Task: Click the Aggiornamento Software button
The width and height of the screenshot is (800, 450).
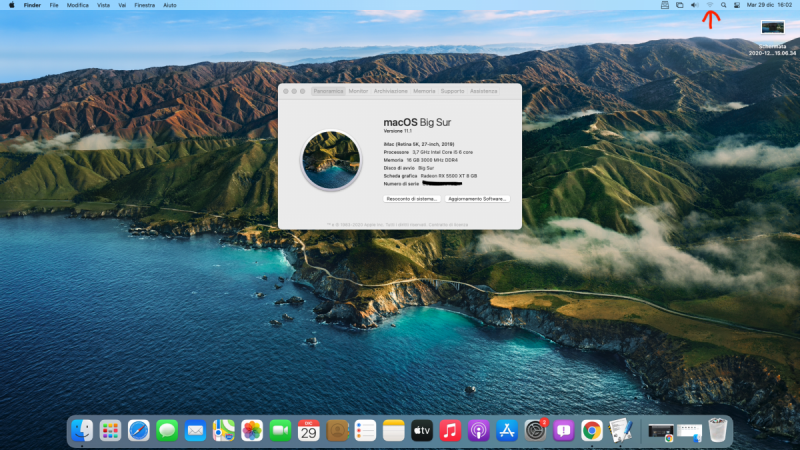Action: (x=478, y=199)
